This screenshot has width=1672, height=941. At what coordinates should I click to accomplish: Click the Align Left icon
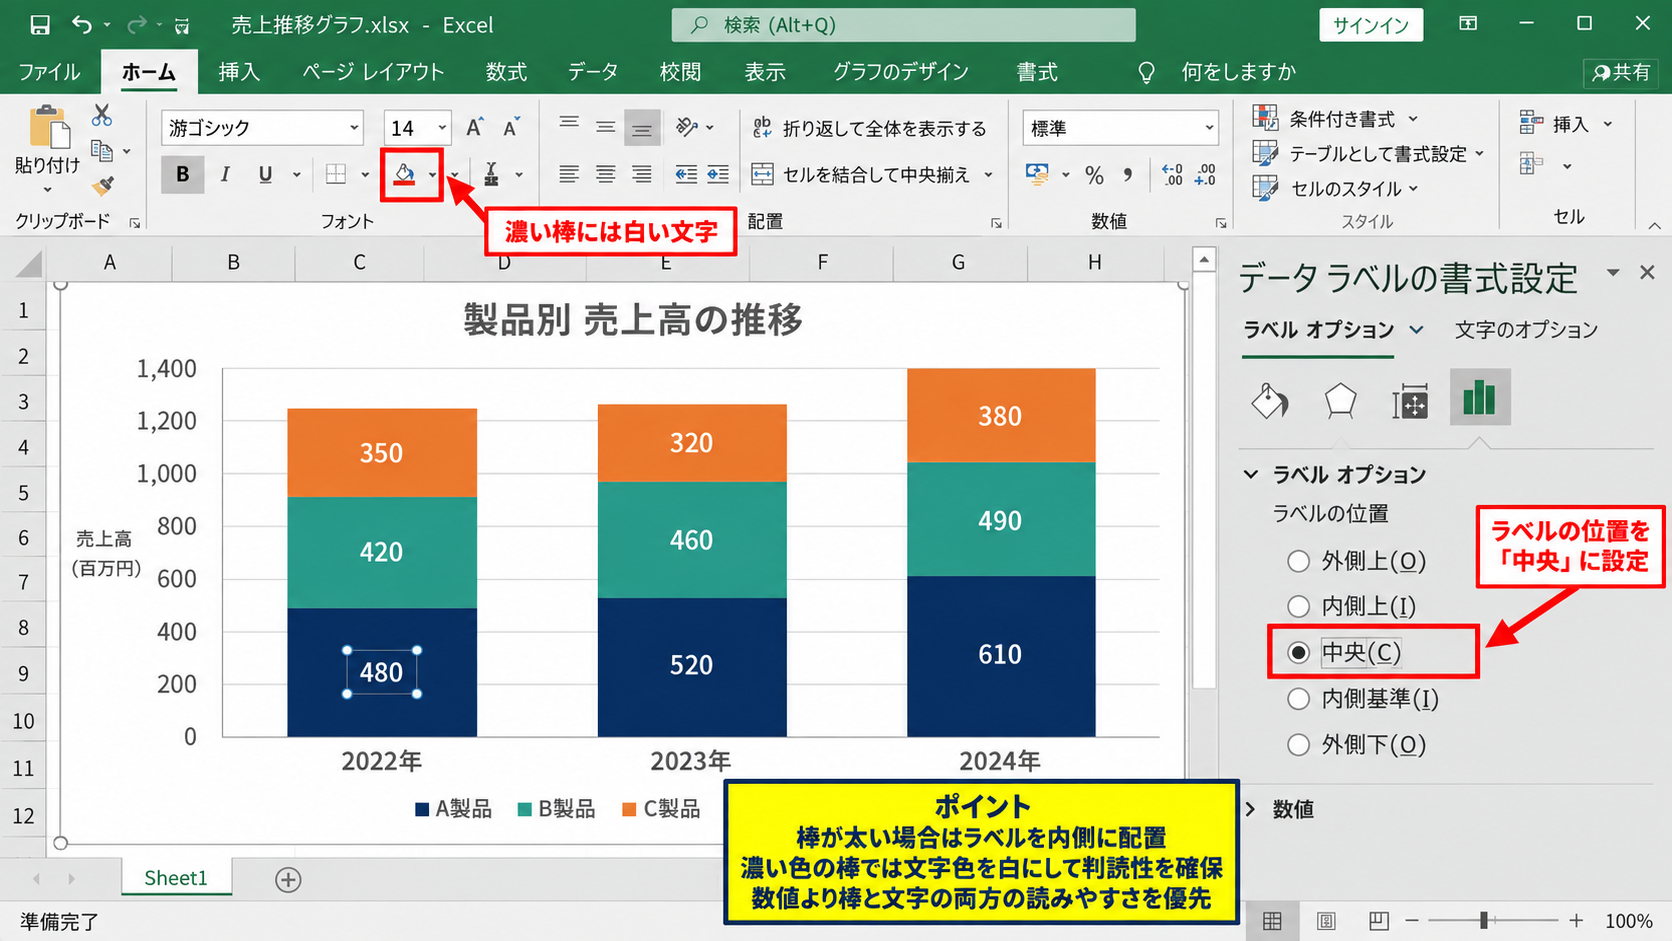[x=569, y=175]
